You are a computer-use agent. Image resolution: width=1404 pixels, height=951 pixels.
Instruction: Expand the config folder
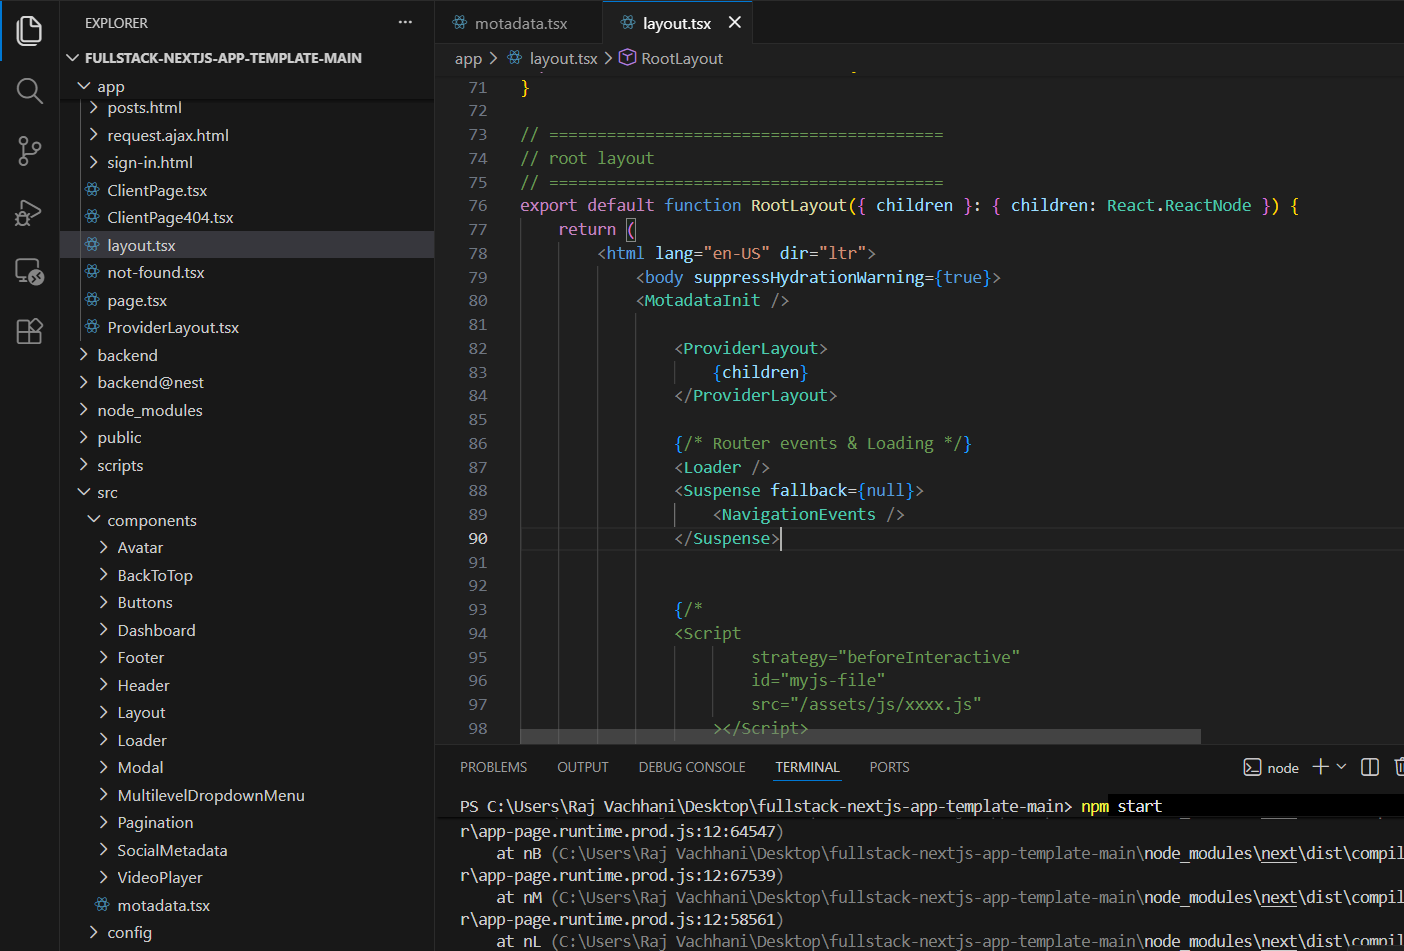[94, 932]
